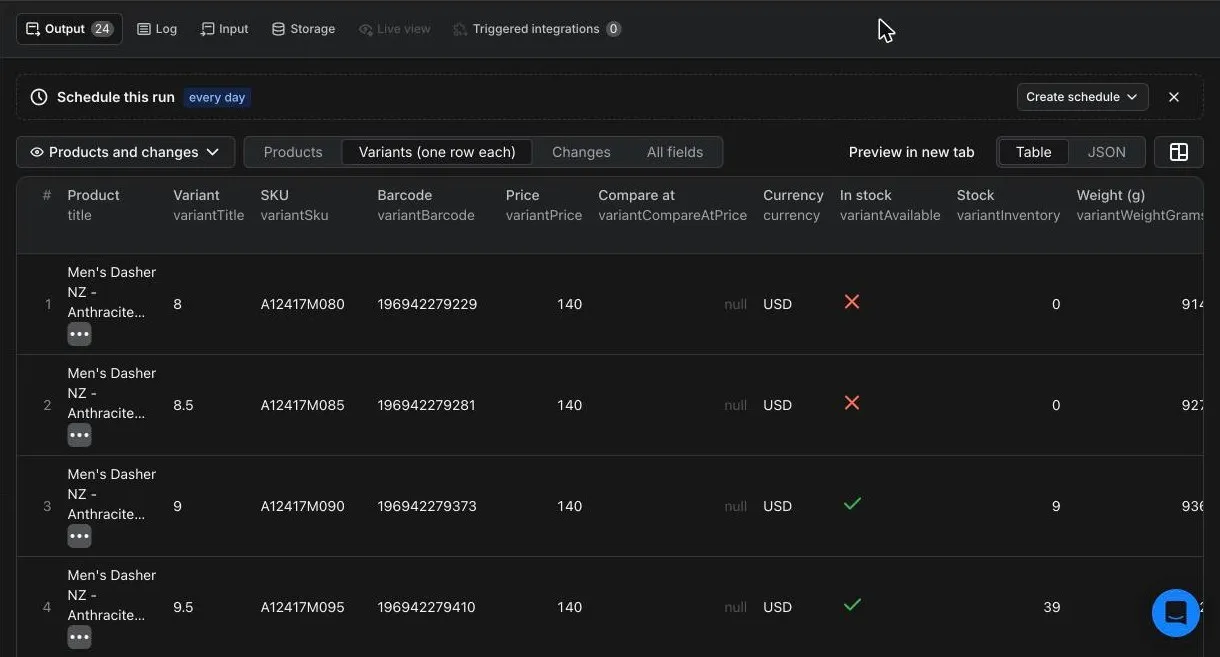The image size is (1220, 657).
Task: Click the Price column header
Action: tap(544, 205)
